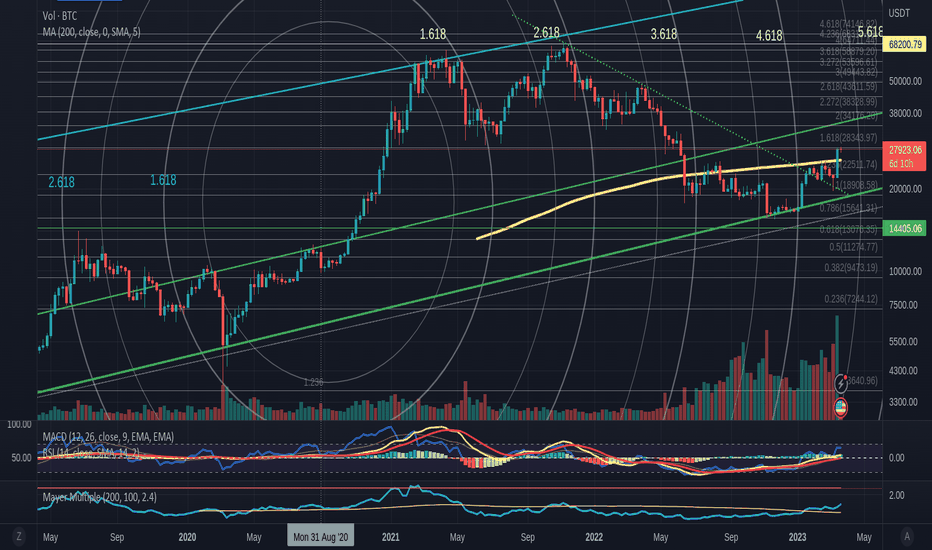Toggle the A auto-scale button
The width and height of the screenshot is (932, 550).
tap(907, 536)
